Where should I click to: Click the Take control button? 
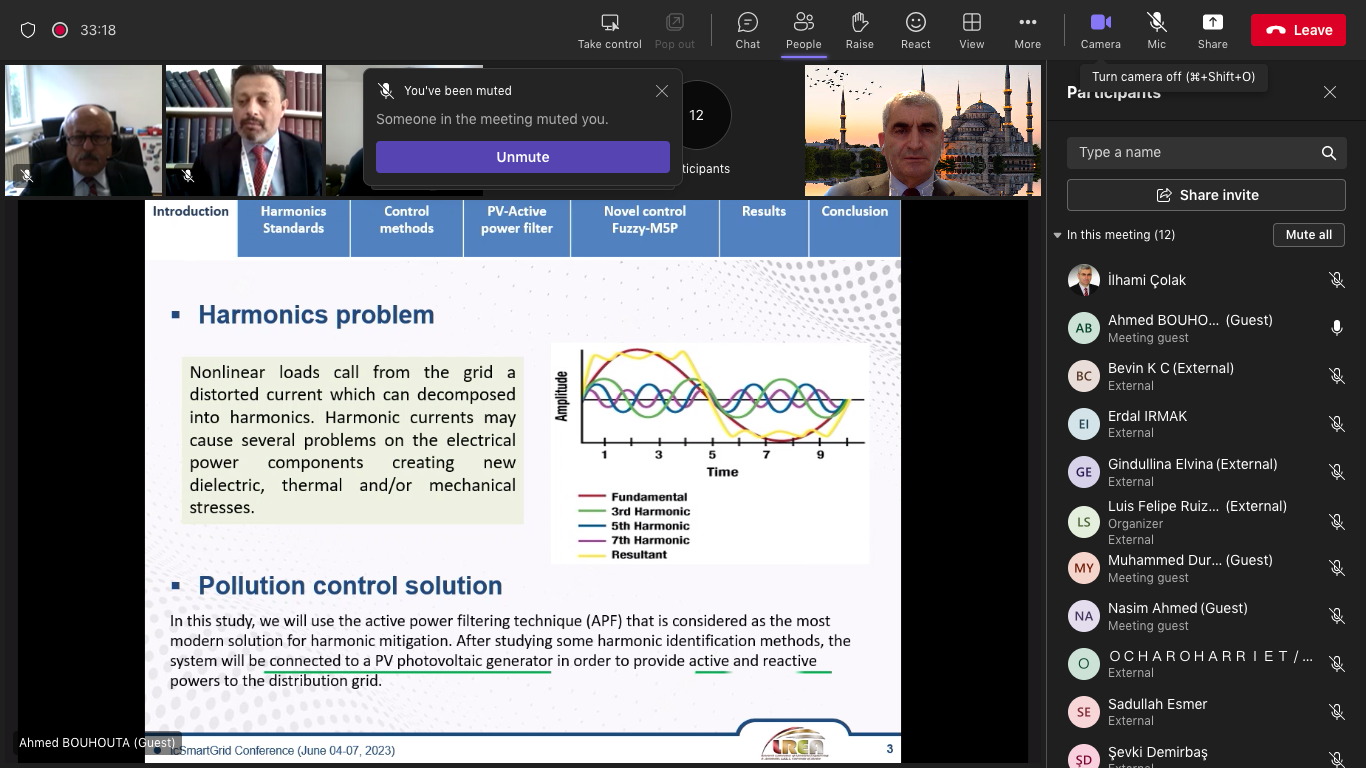click(x=609, y=30)
